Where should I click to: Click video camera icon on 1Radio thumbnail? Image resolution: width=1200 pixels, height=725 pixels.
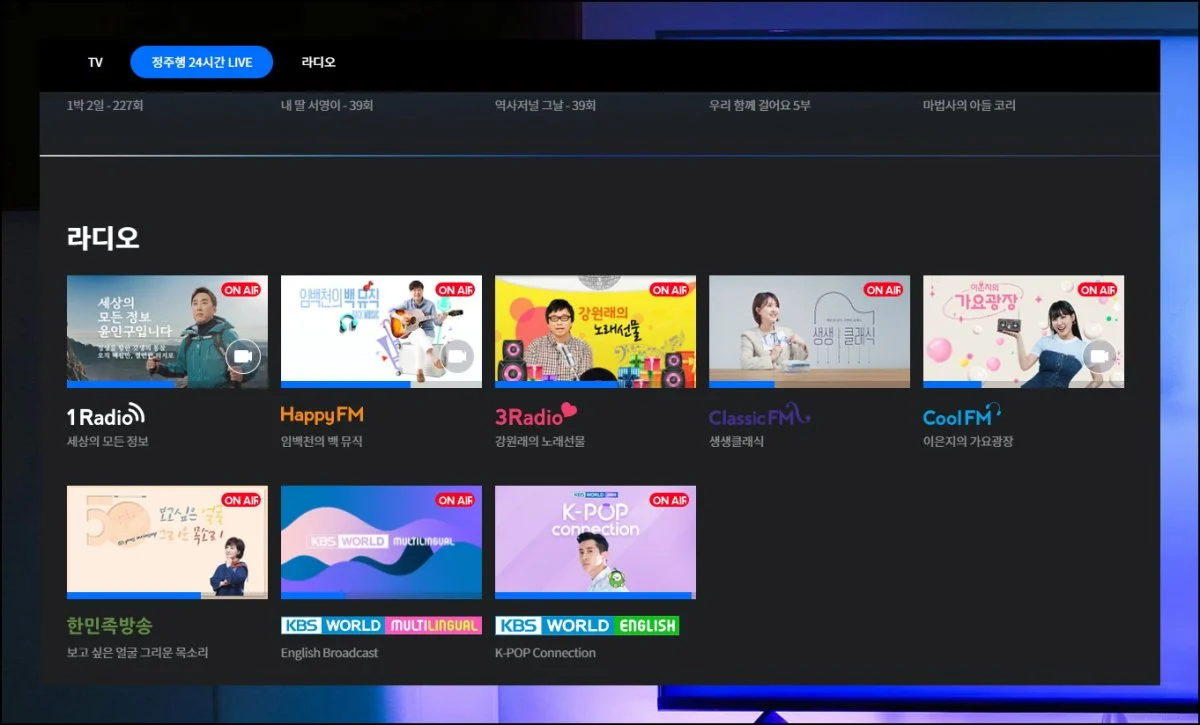click(243, 356)
